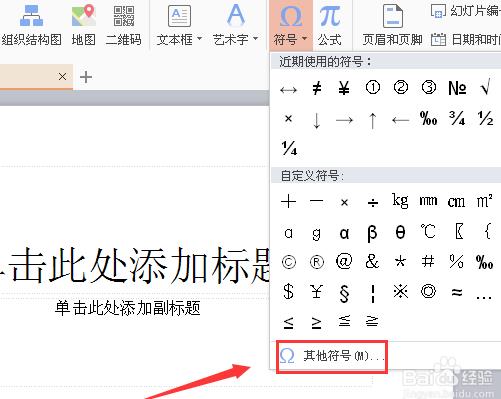The height and width of the screenshot is (399, 501).
Task: Expand the 文本框 dropdown arrow
Action: [199, 39]
